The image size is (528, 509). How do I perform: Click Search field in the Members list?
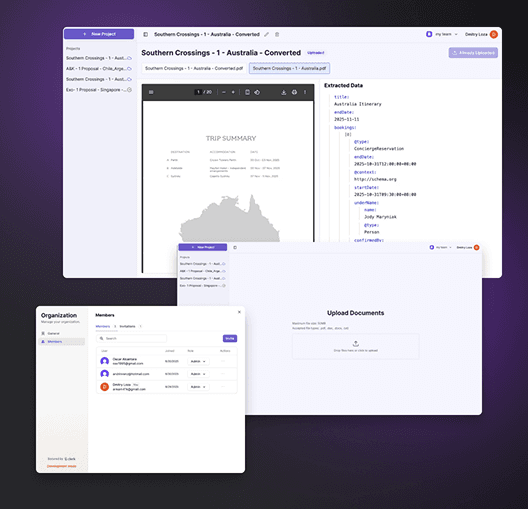click(131, 338)
